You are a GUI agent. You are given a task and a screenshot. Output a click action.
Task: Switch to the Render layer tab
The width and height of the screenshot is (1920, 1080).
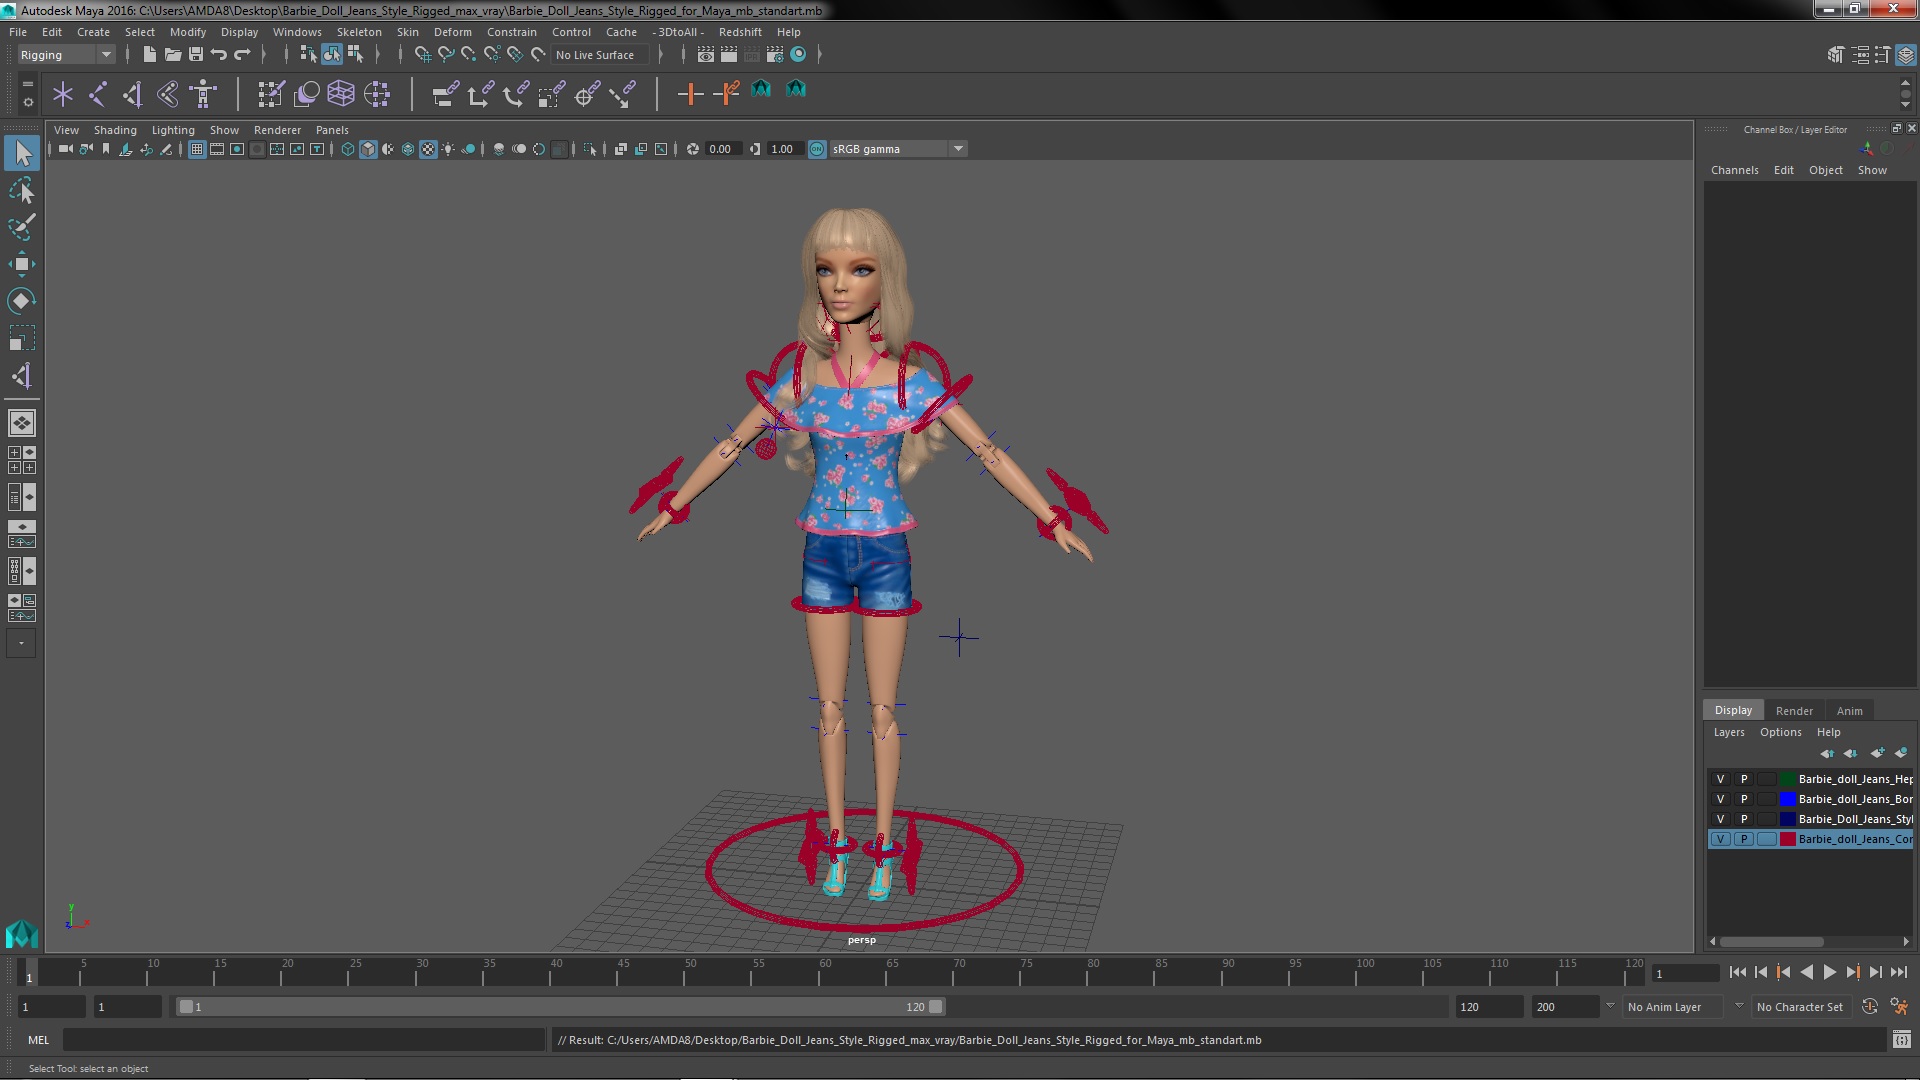[x=1794, y=711]
